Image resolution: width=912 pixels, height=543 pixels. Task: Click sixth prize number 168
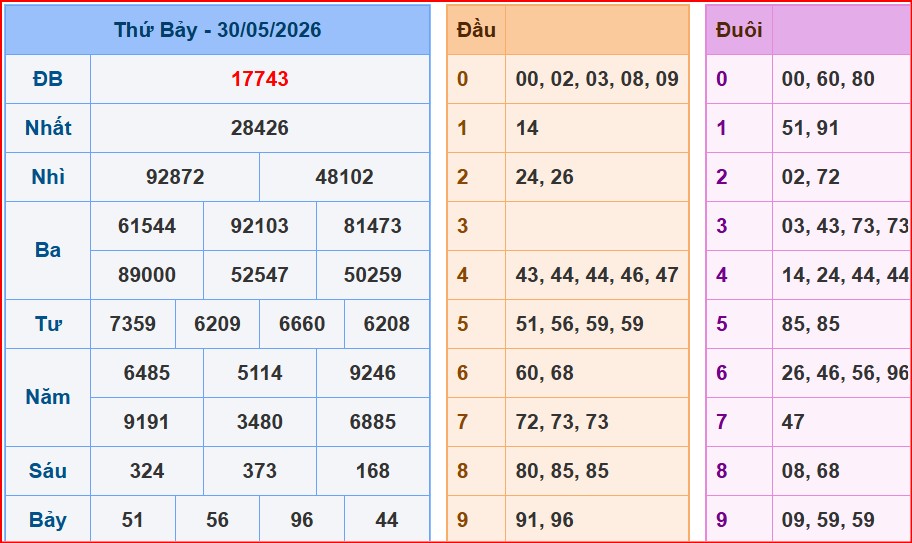[372, 471]
